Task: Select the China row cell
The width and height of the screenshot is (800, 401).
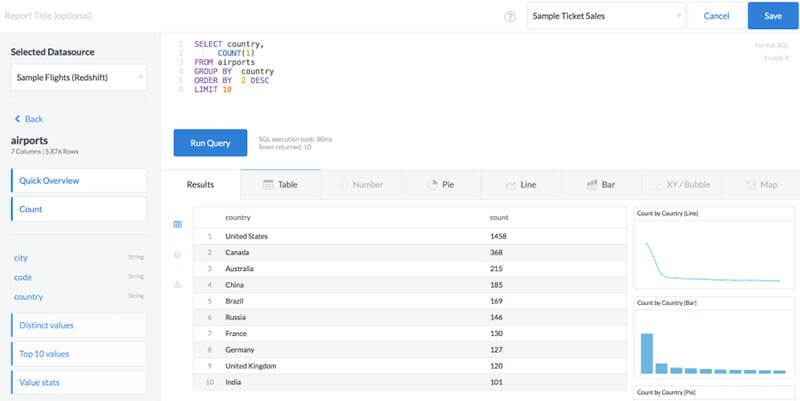Action: pos(235,285)
